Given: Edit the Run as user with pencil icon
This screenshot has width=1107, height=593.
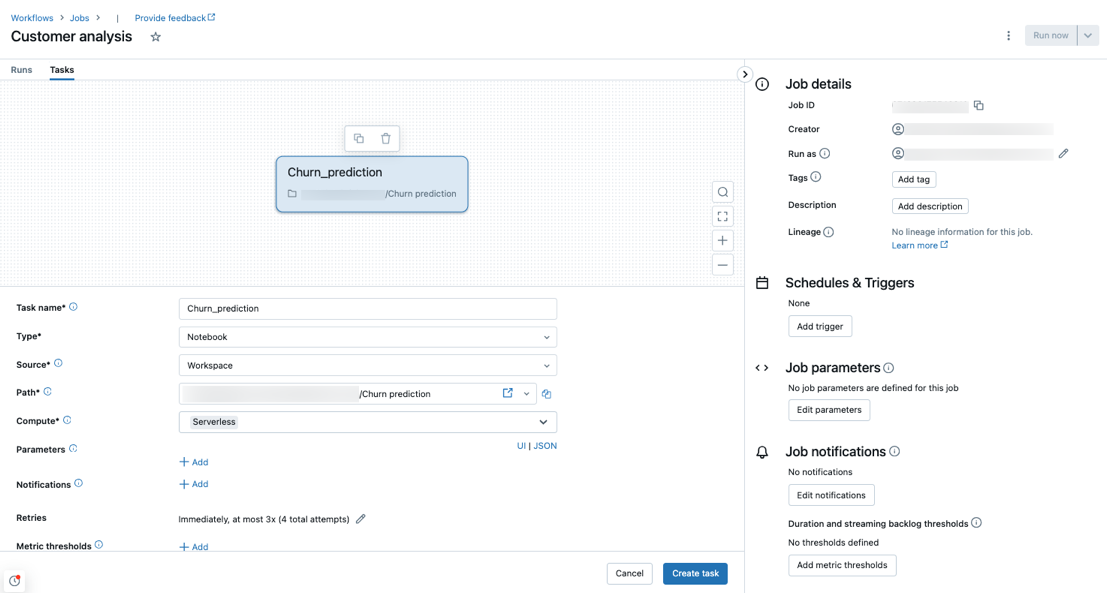Looking at the screenshot, I should click(1063, 153).
